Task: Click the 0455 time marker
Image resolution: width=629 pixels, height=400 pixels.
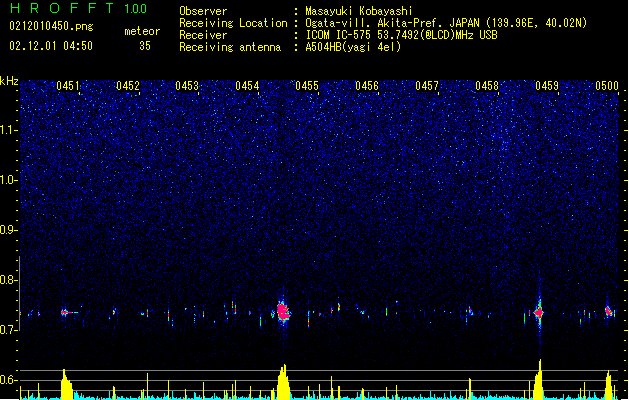Action: [x=307, y=85]
